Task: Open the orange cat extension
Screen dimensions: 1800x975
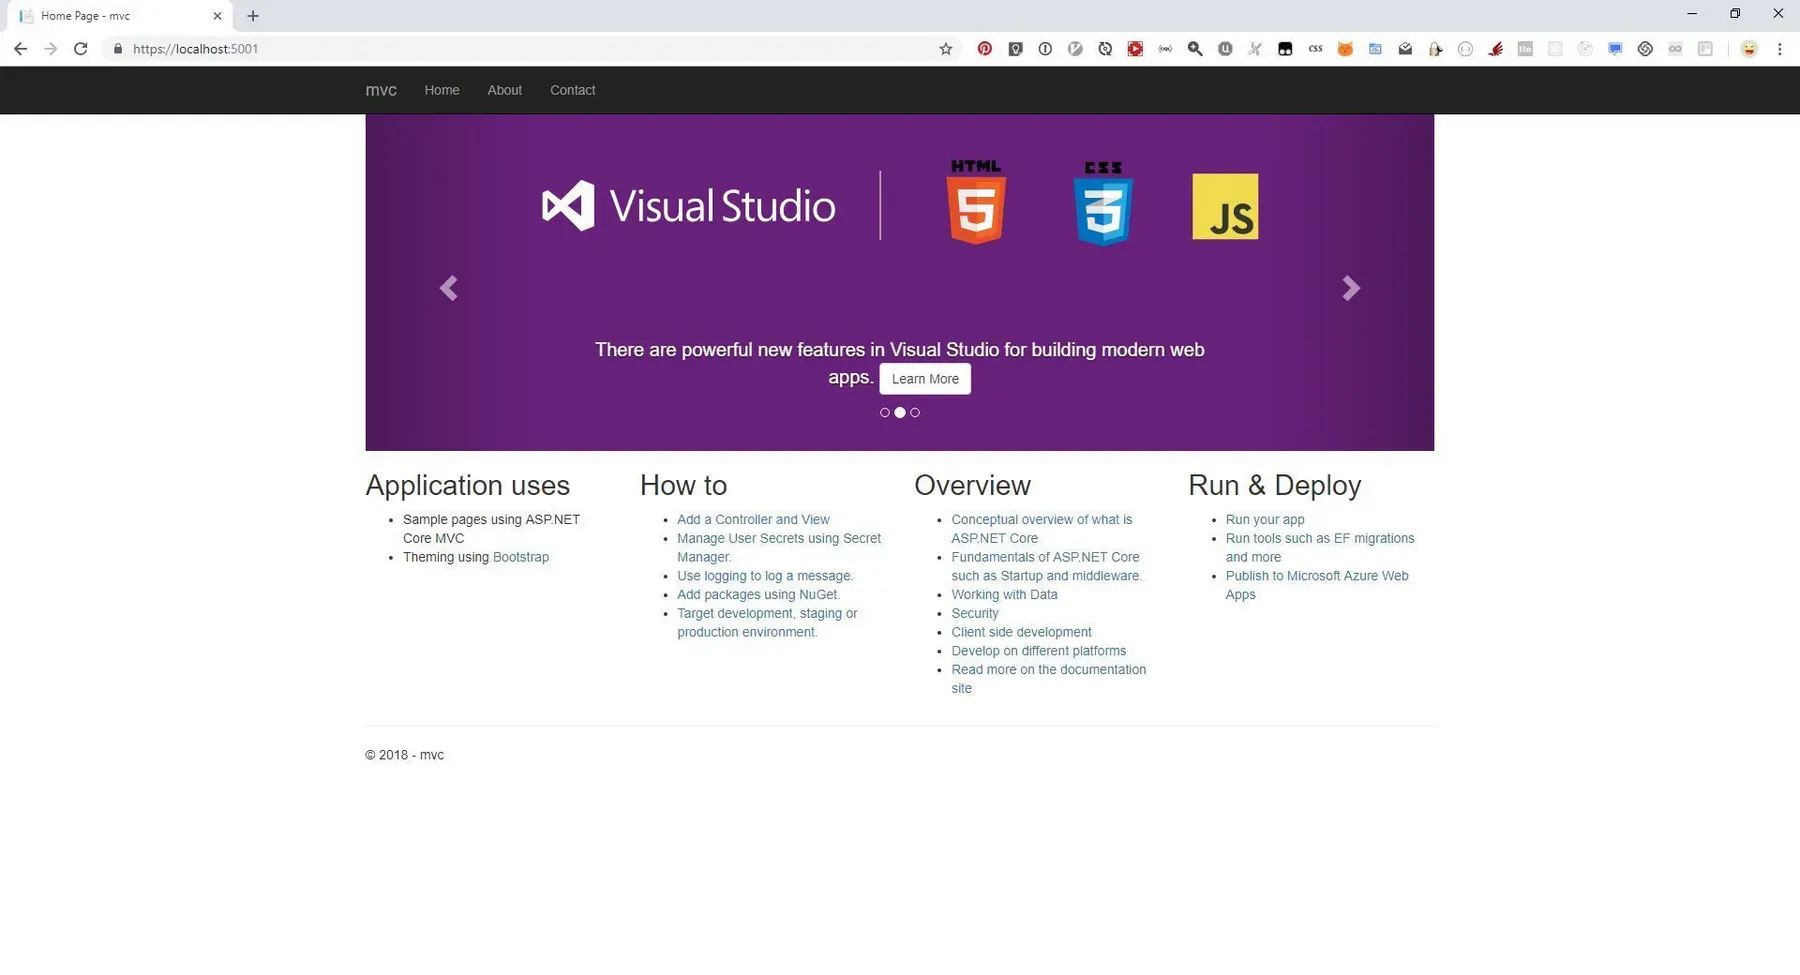Action: click(x=1345, y=49)
